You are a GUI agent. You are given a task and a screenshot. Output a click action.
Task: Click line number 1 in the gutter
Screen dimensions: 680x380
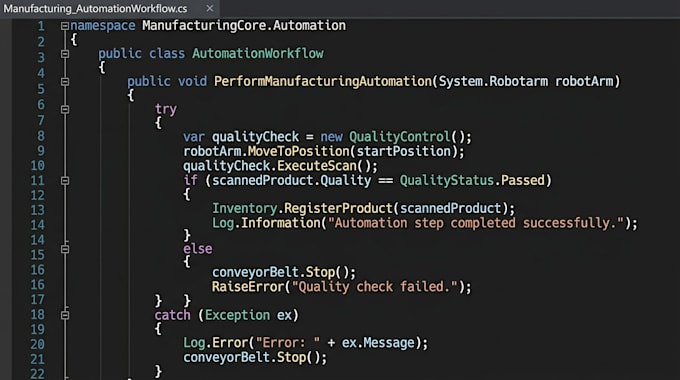[41, 26]
